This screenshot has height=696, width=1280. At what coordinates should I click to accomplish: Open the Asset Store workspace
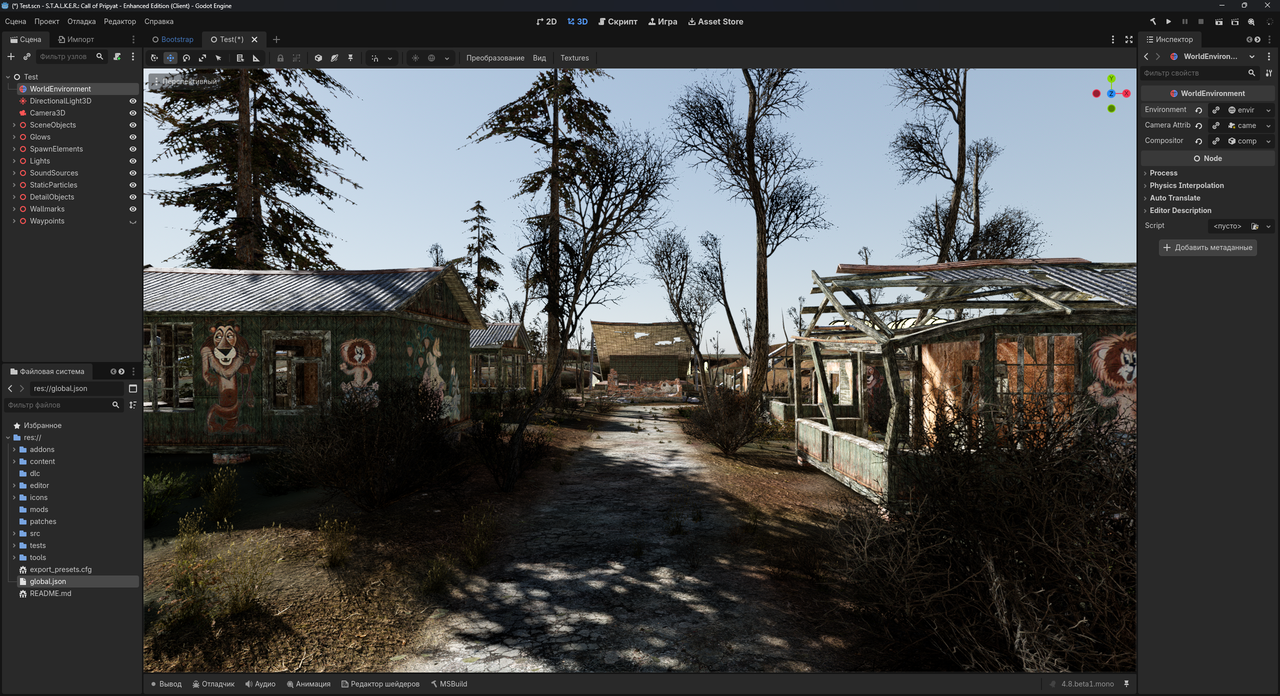716,21
